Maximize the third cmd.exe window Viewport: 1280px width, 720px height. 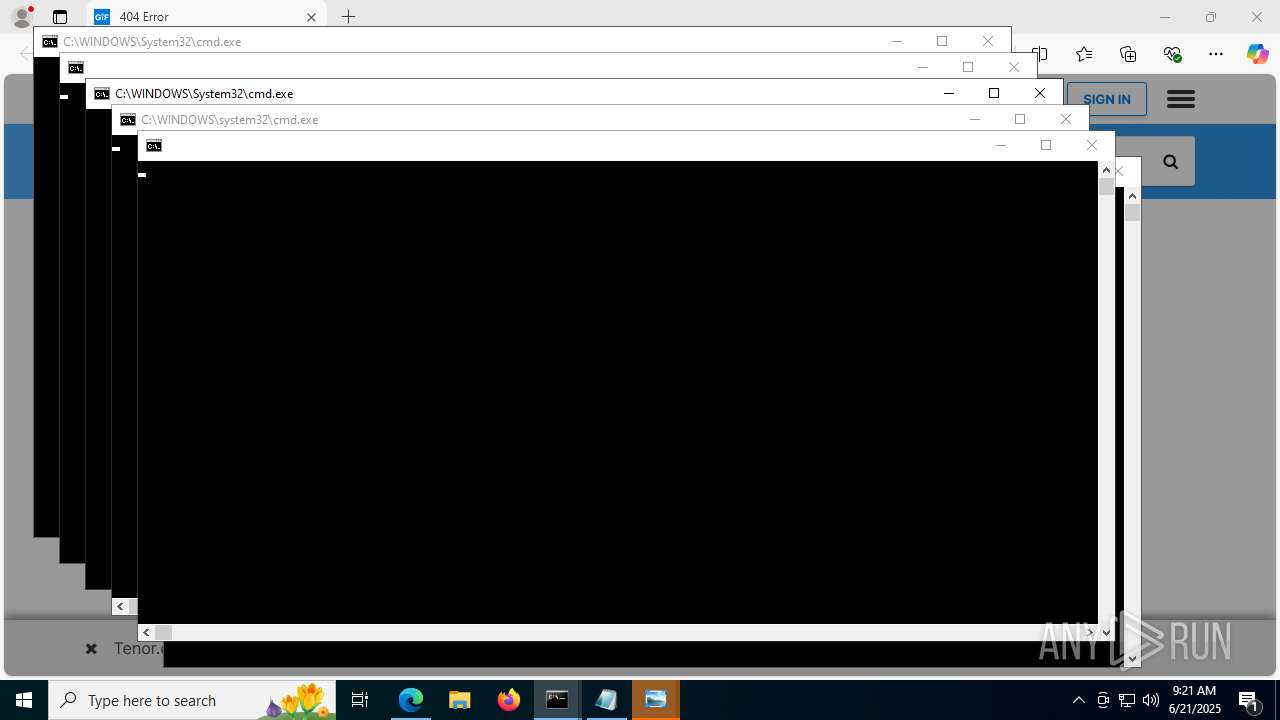[x=994, y=93]
